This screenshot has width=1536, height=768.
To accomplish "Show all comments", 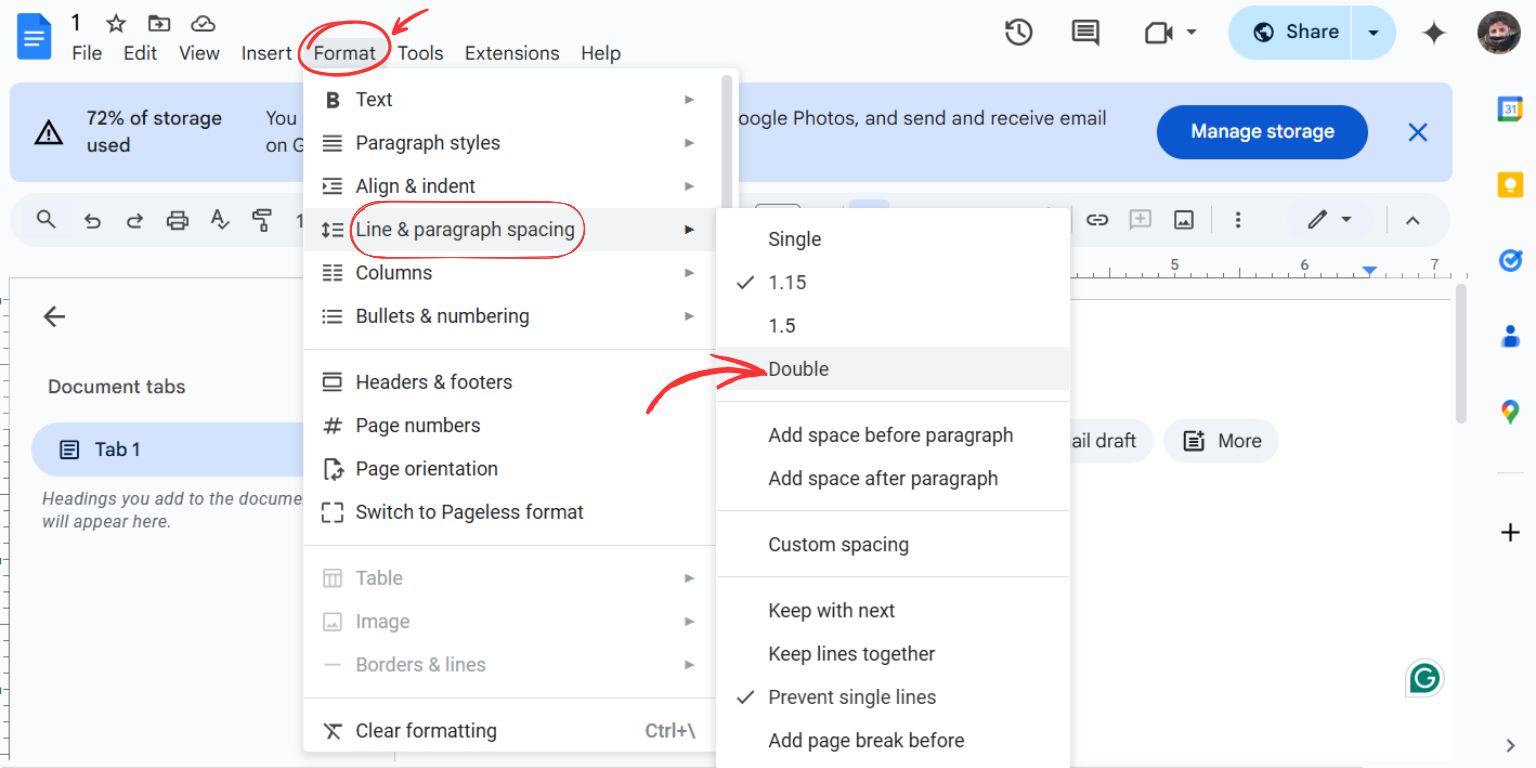I will click(x=1085, y=33).
